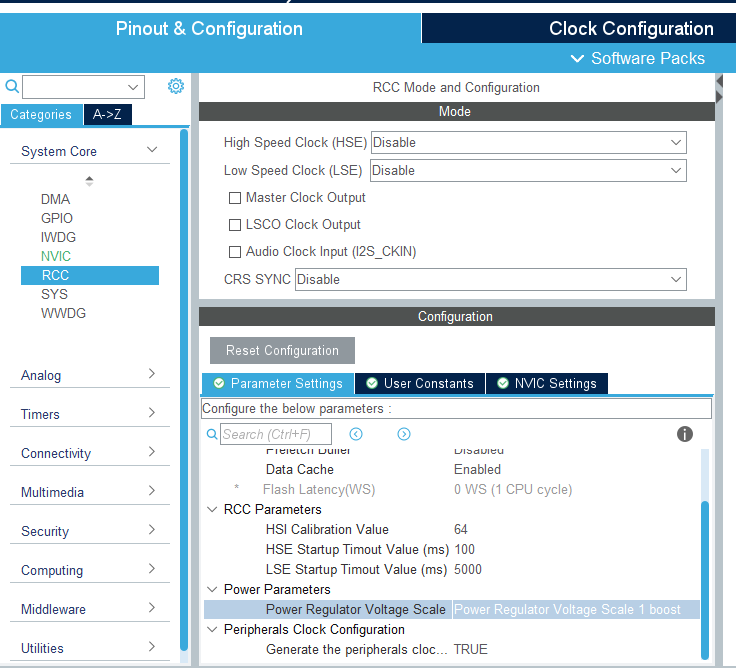Open the NVIC Settings tab
736x671 pixels.
[547, 383]
